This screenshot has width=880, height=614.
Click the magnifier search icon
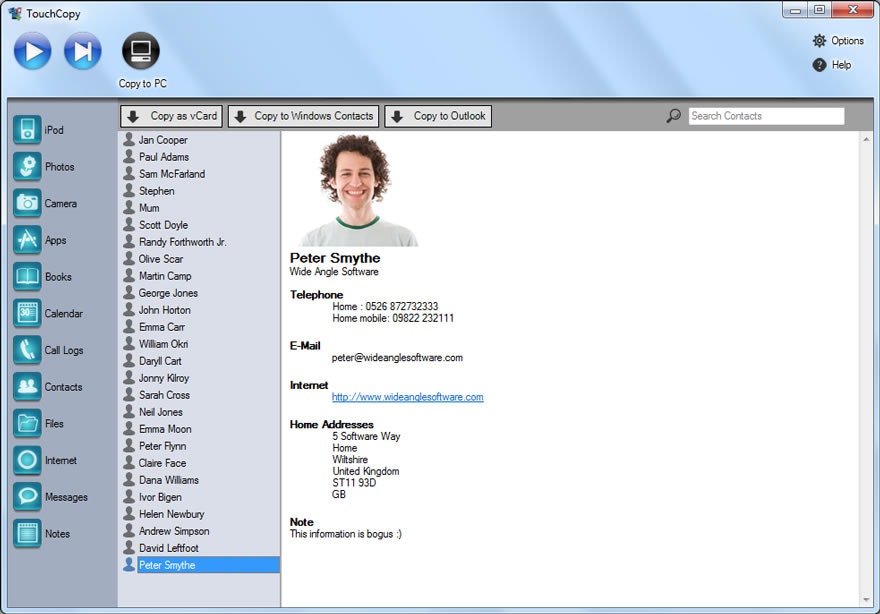click(673, 116)
